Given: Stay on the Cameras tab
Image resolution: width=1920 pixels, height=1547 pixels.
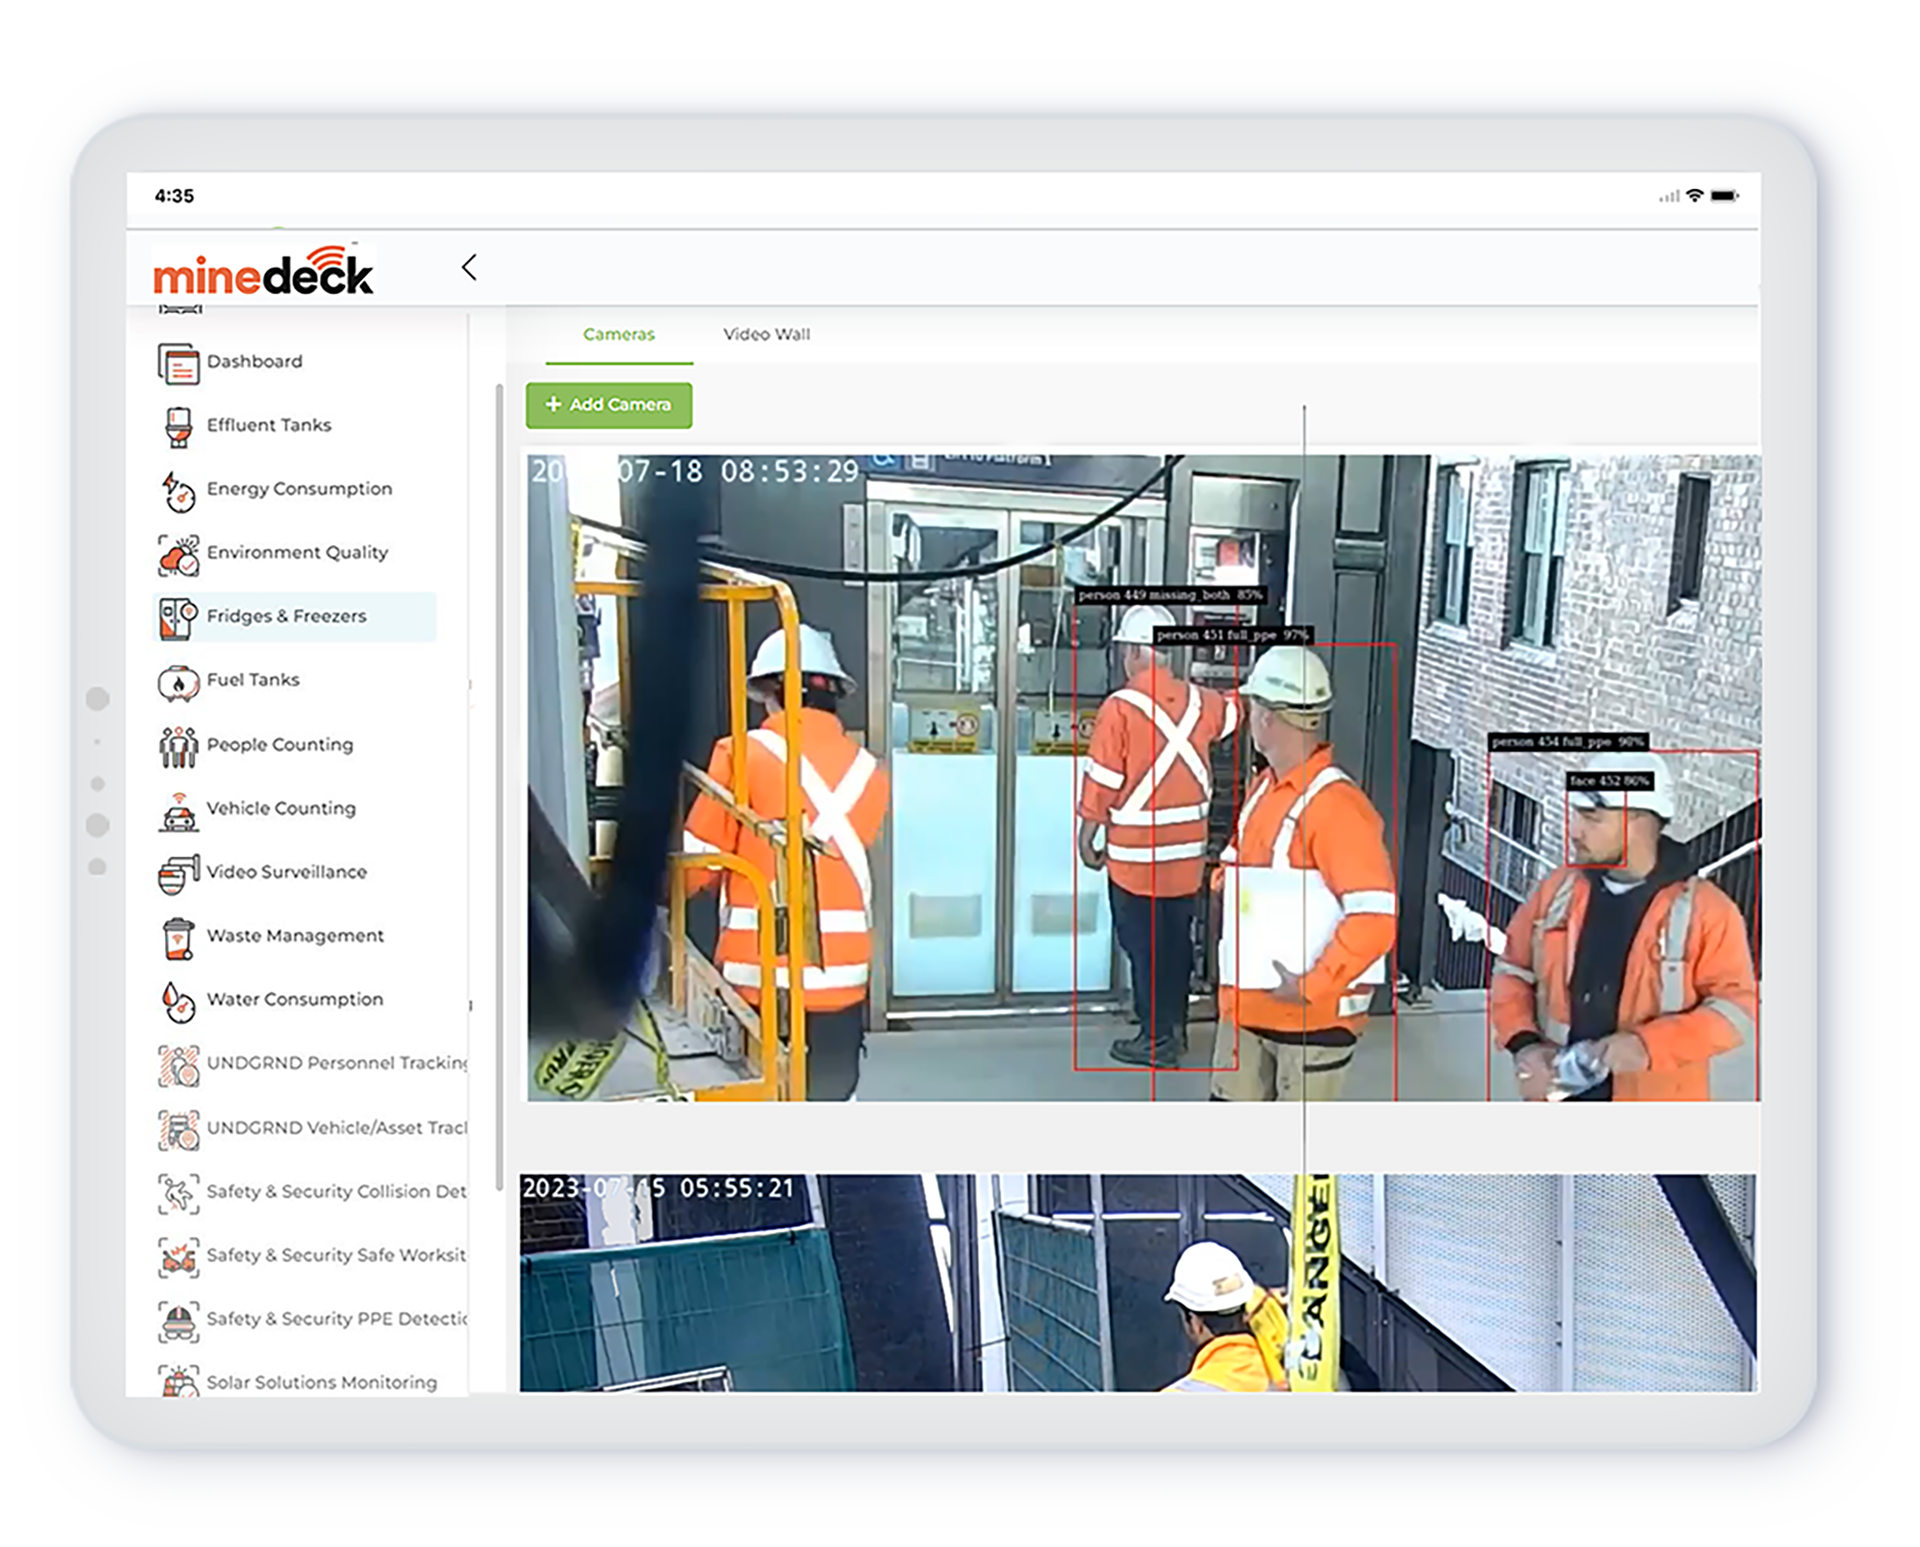Looking at the screenshot, I should pos(619,334).
